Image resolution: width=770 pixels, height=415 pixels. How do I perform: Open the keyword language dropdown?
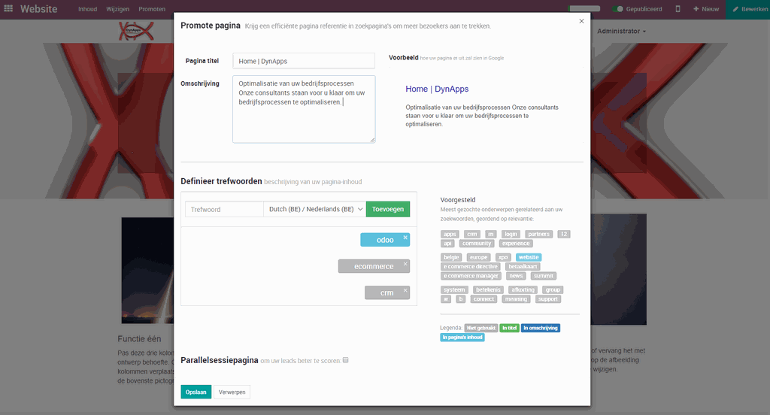315,209
